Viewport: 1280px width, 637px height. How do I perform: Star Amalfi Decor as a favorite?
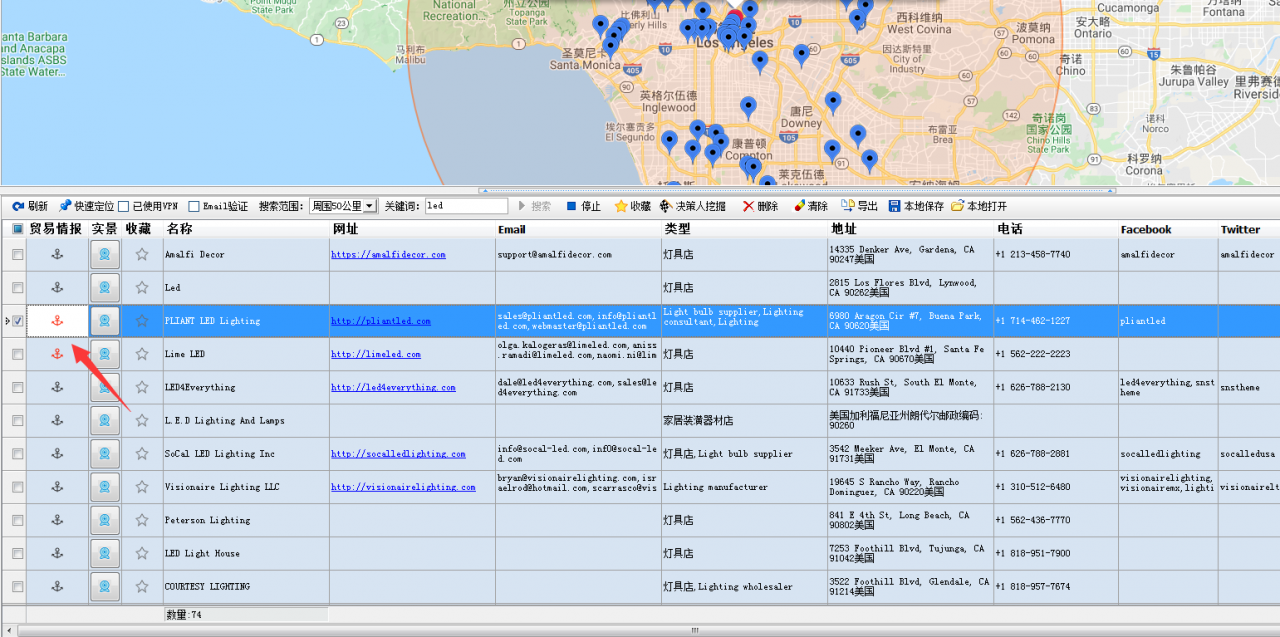pyautogui.click(x=142, y=255)
